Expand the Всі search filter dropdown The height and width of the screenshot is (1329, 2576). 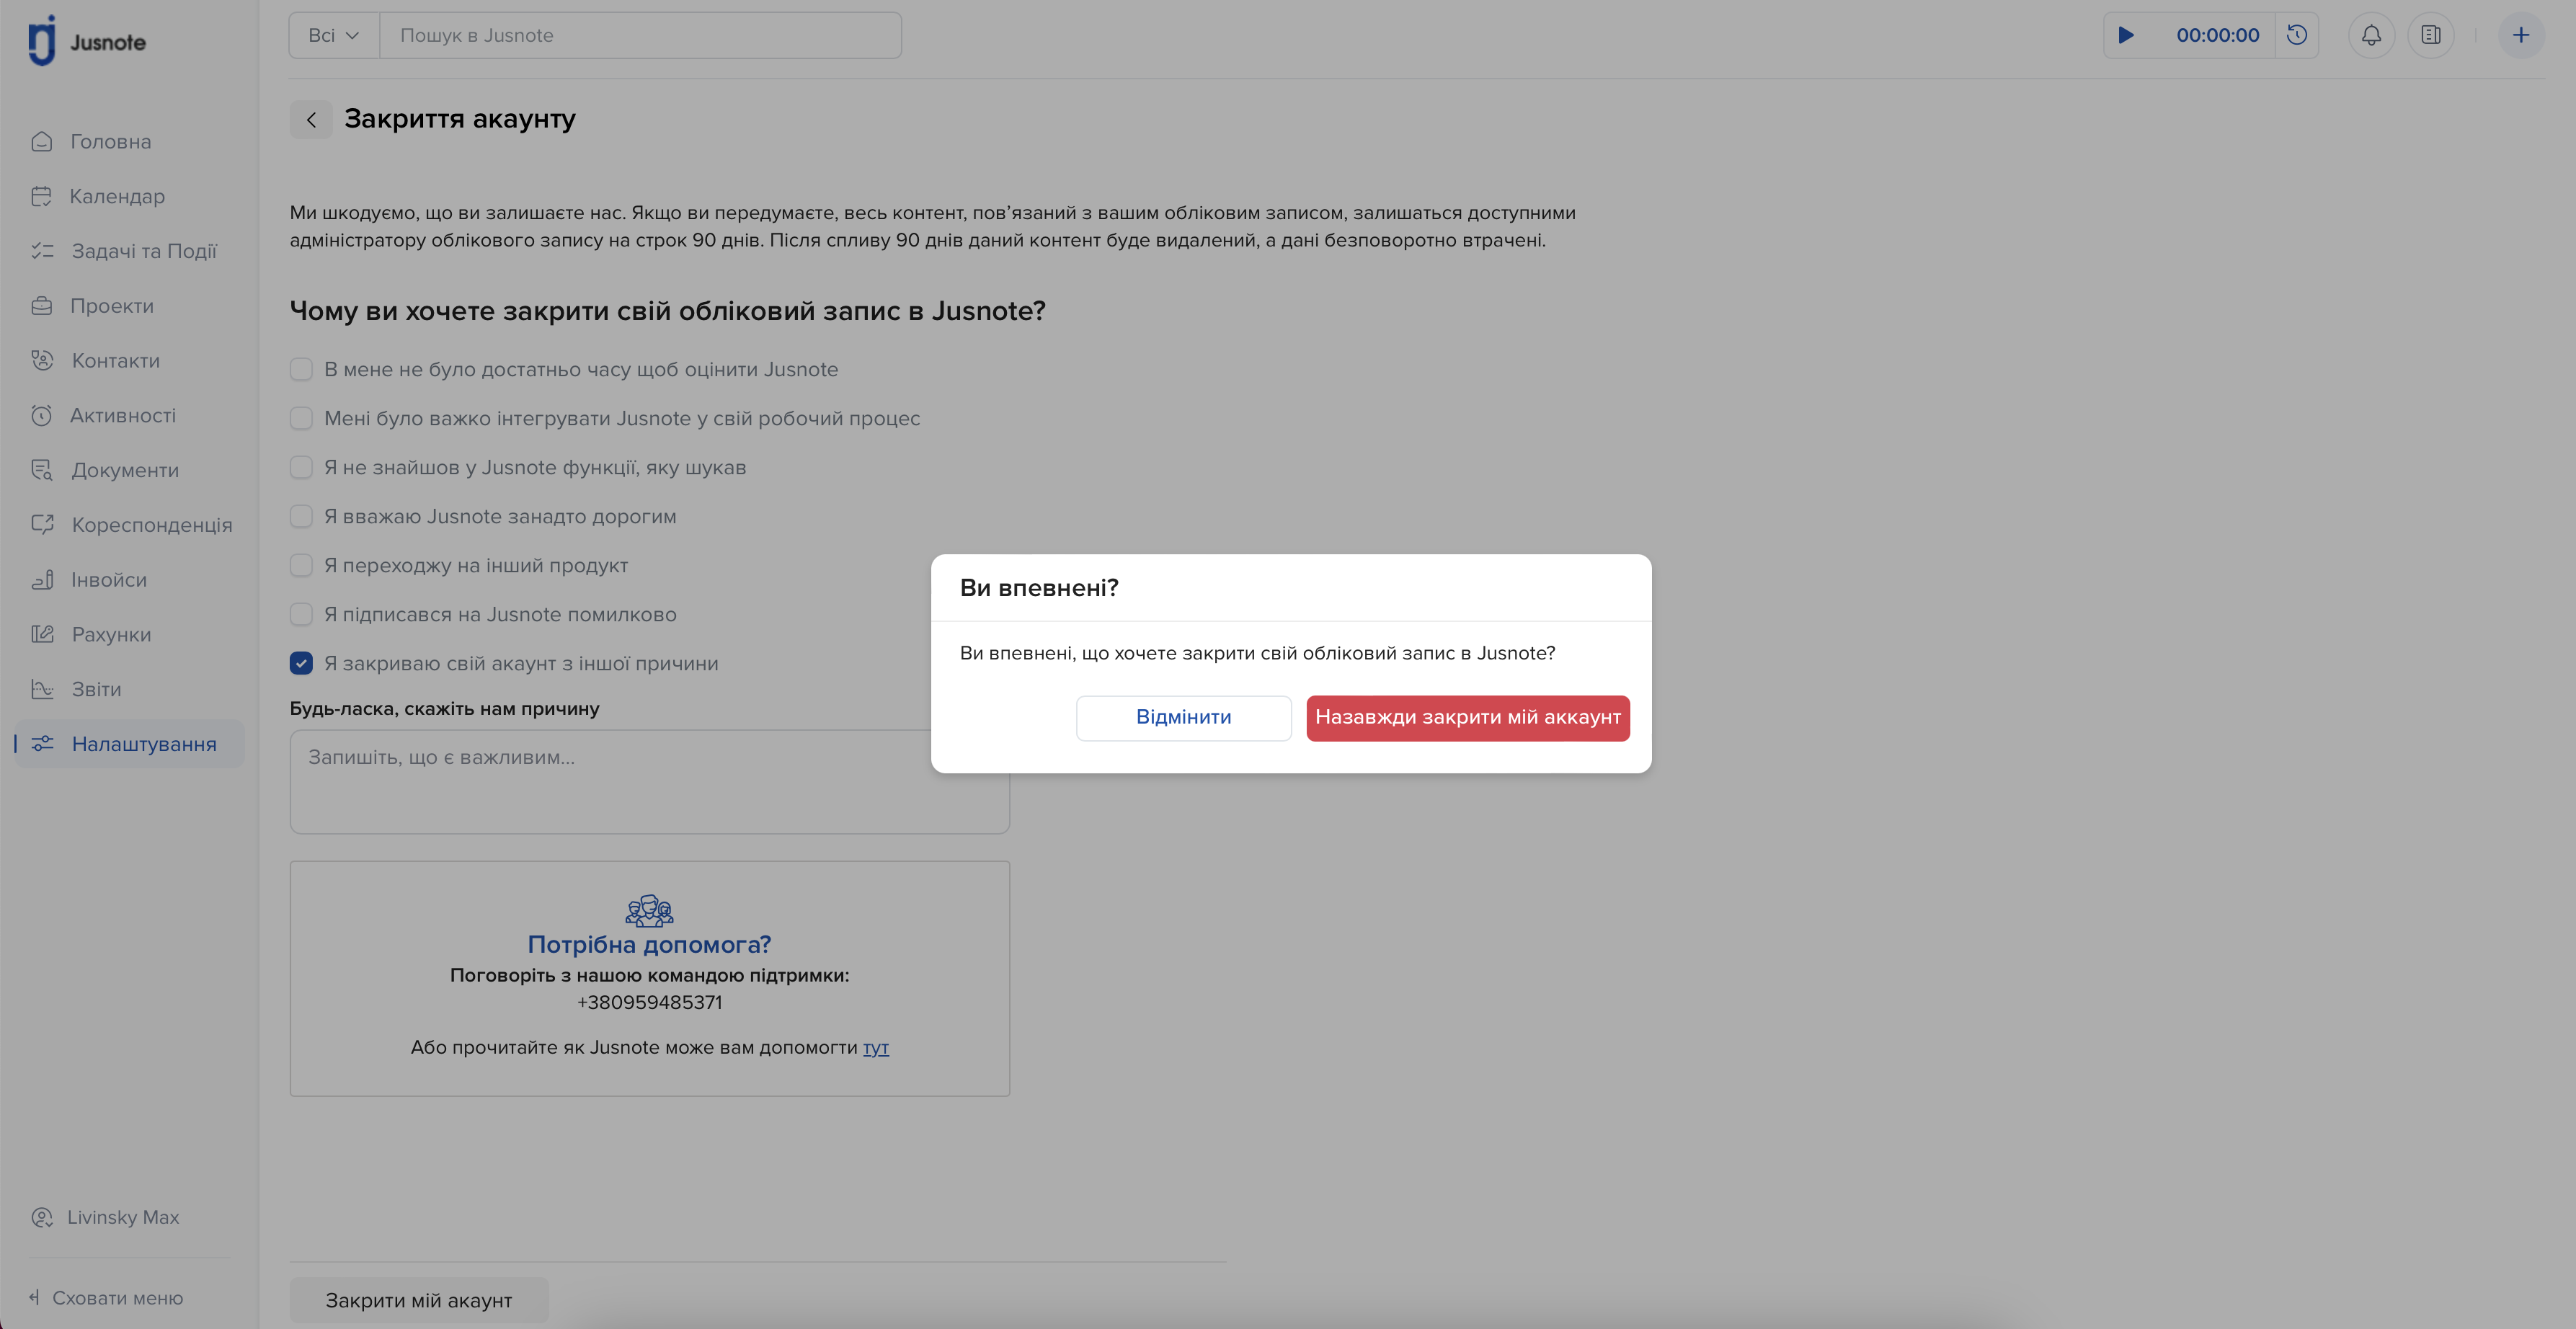point(334,35)
